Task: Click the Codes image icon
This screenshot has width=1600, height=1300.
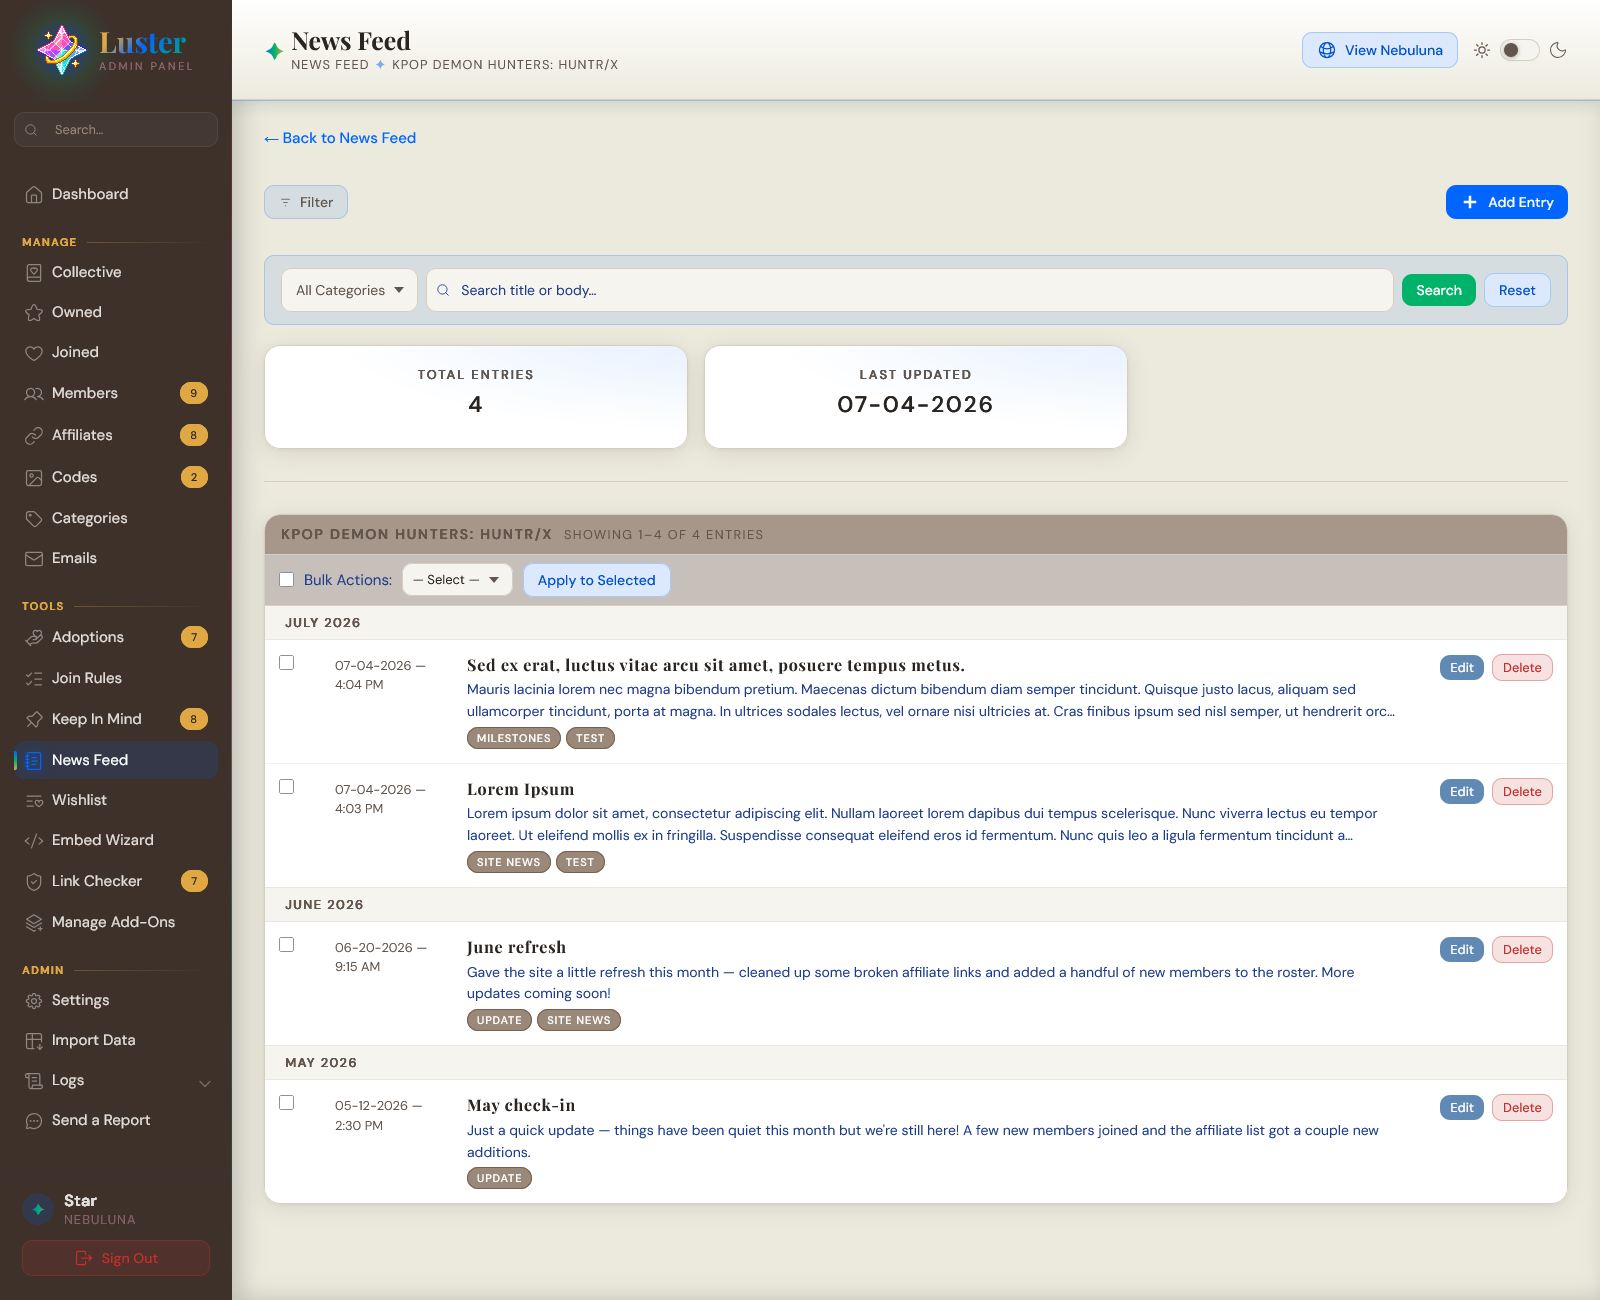Action: pyautogui.click(x=34, y=478)
